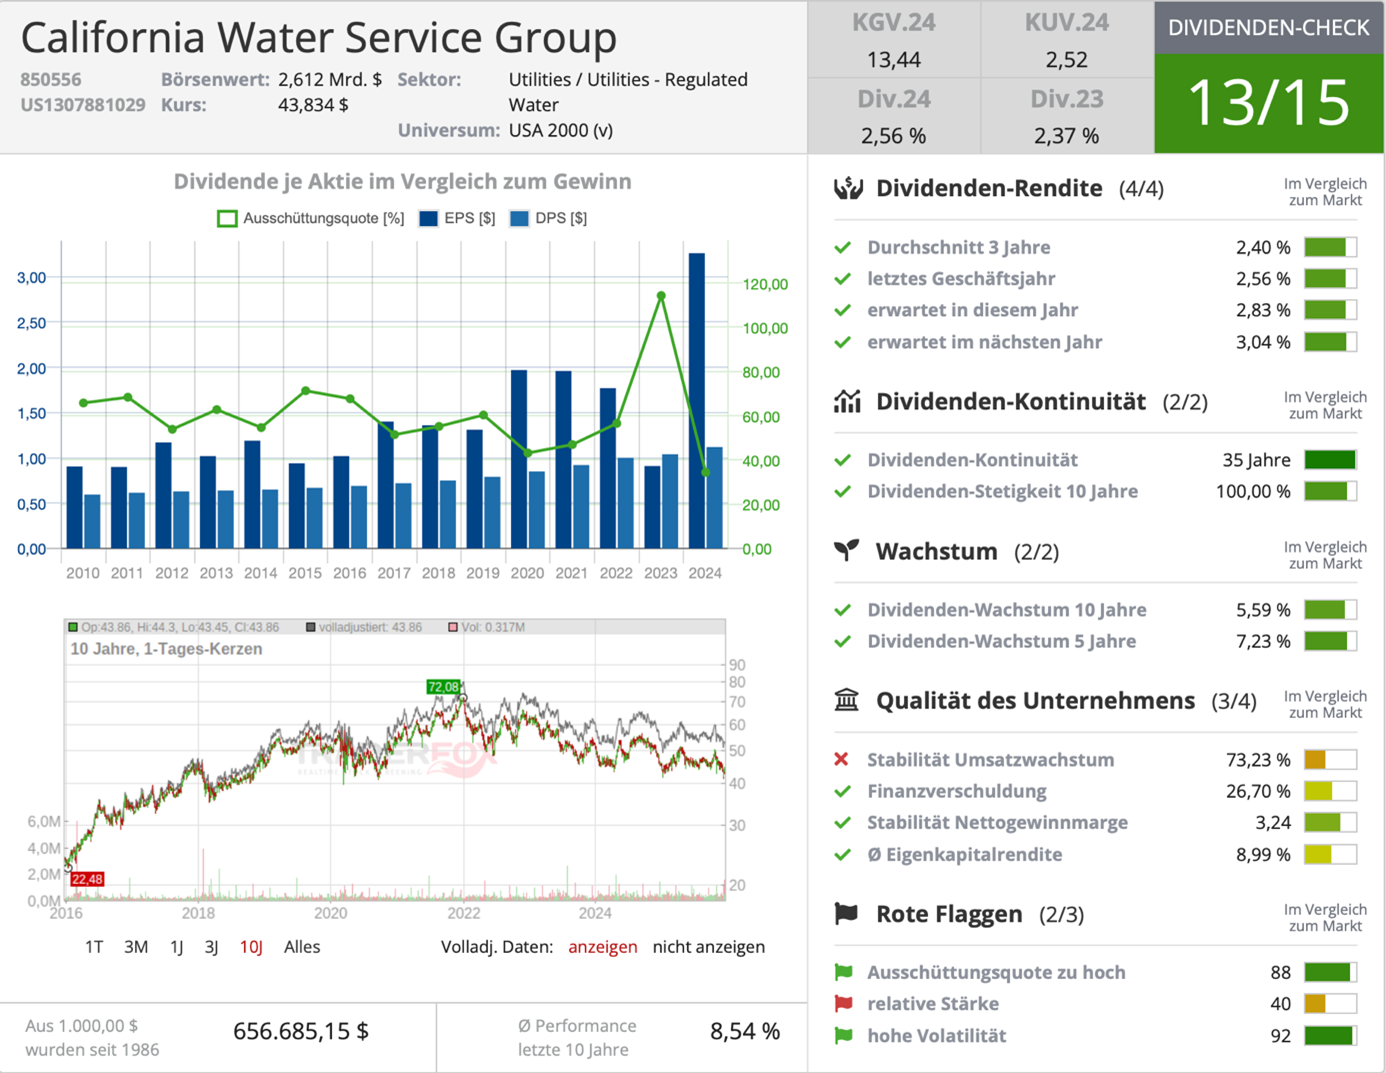Click nicht anzeigen link
The height and width of the screenshot is (1073, 1386).
tap(708, 947)
